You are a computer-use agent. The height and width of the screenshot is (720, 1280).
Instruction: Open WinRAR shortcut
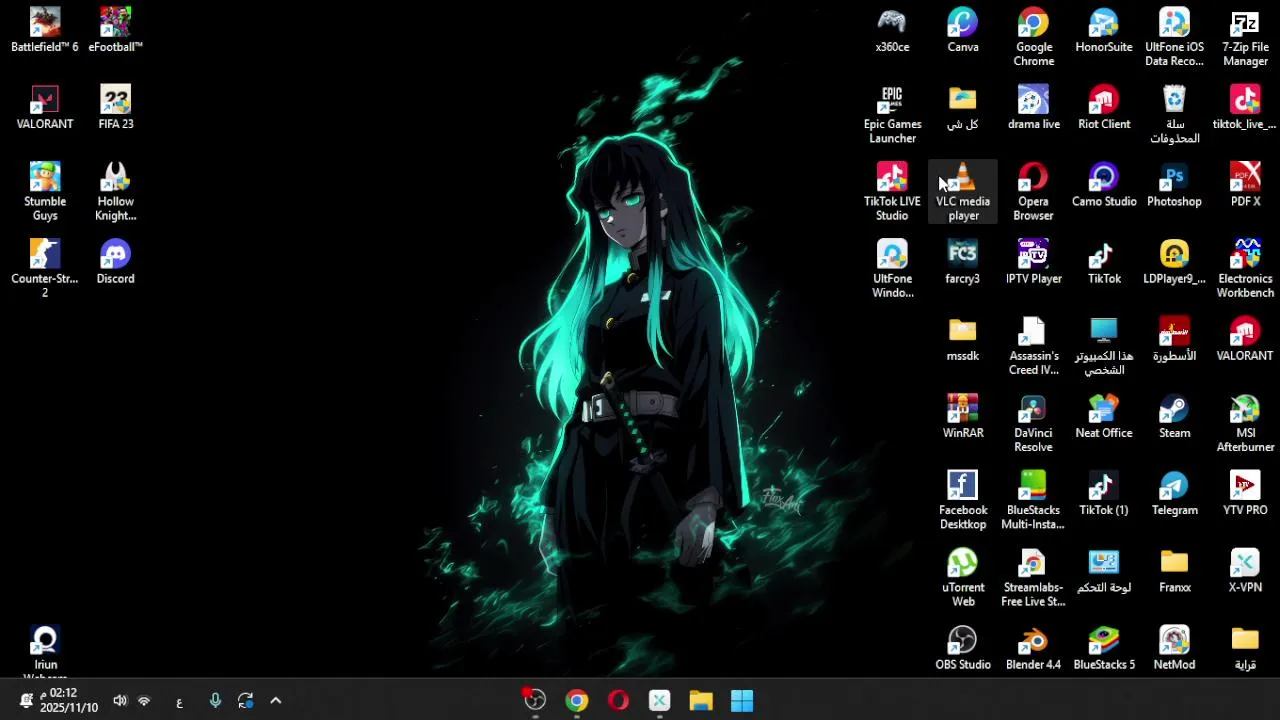963,415
